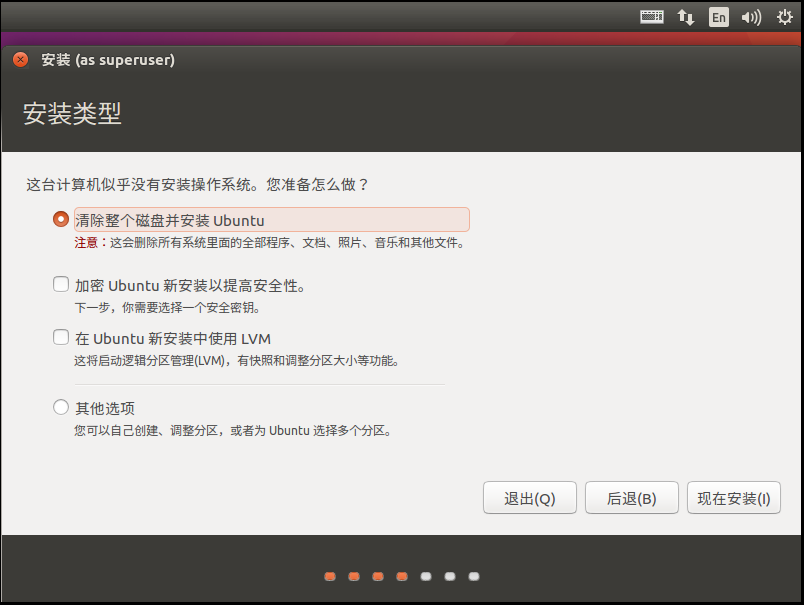Screen dimensions: 804x605
Task: Select 清除整个磁盘并安装 Ubuntu option
Action: 60,219
